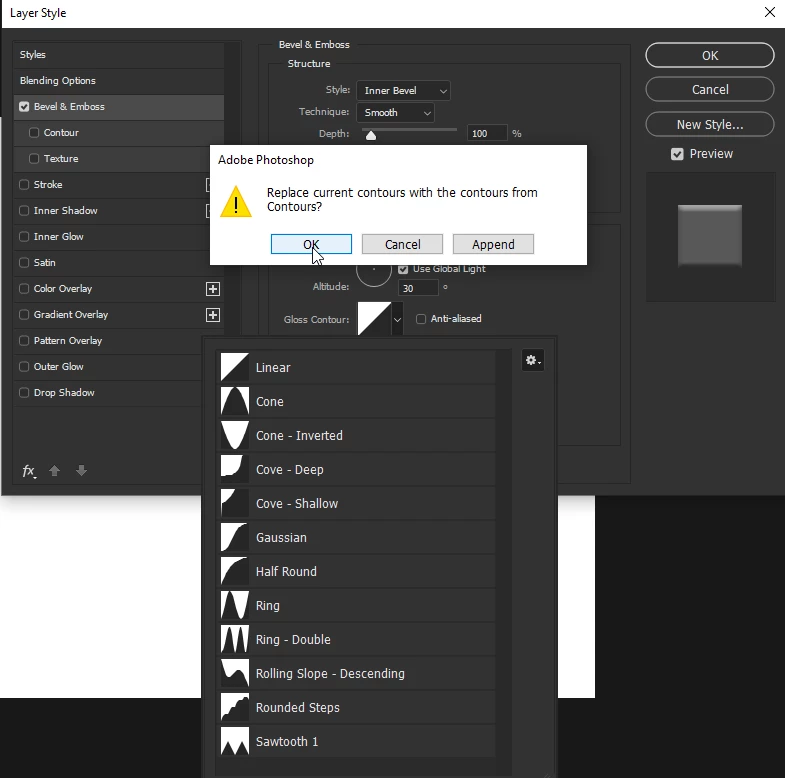Click the Linear contour thumbnail icon

pyautogui.click(x=235, y=367)
